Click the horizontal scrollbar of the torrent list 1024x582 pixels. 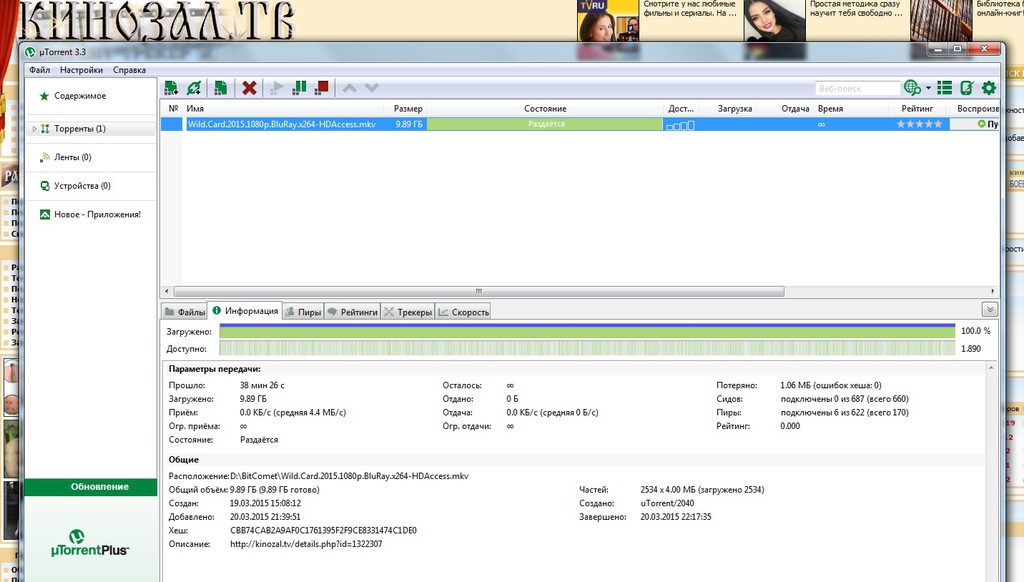pyautogui.click(x=479, y=291)
